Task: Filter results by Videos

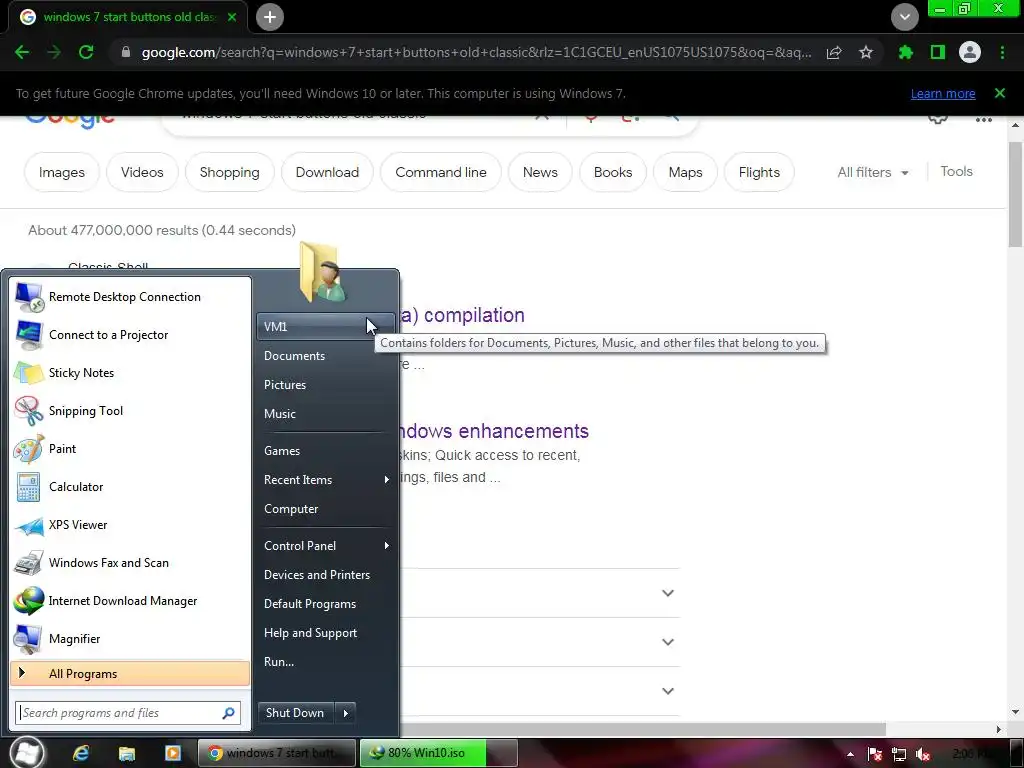Action: tap(142, 172)
